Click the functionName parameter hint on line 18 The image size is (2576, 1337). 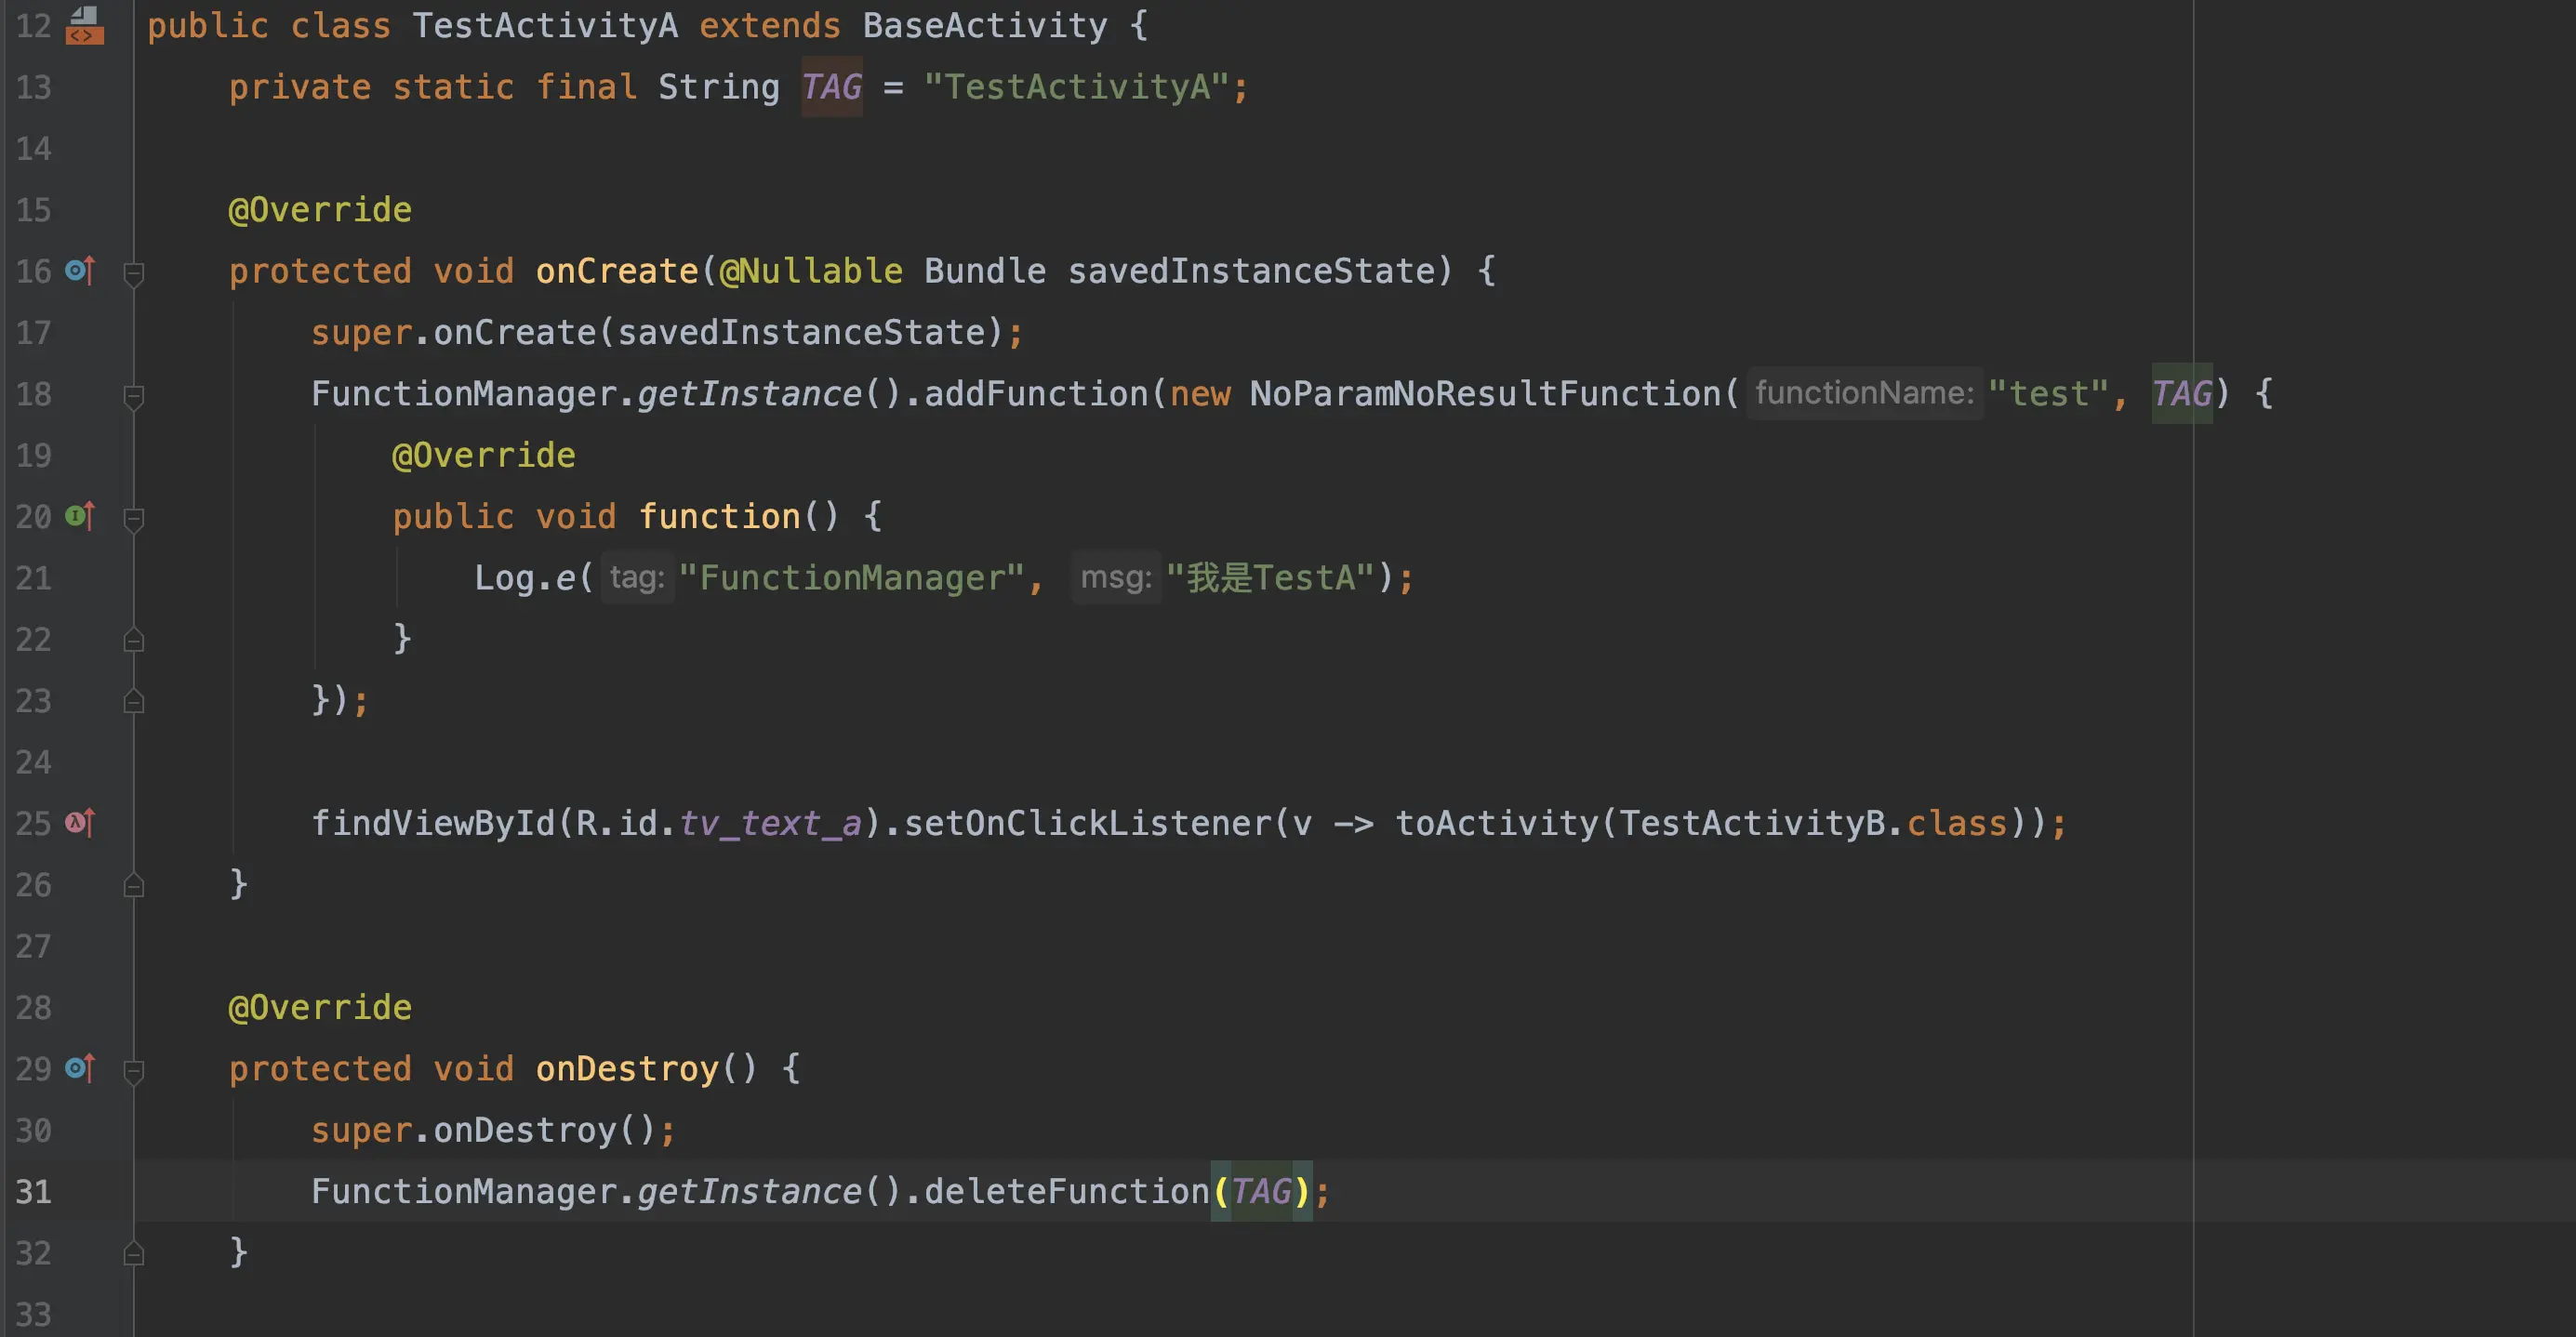tap(1863, 393)
